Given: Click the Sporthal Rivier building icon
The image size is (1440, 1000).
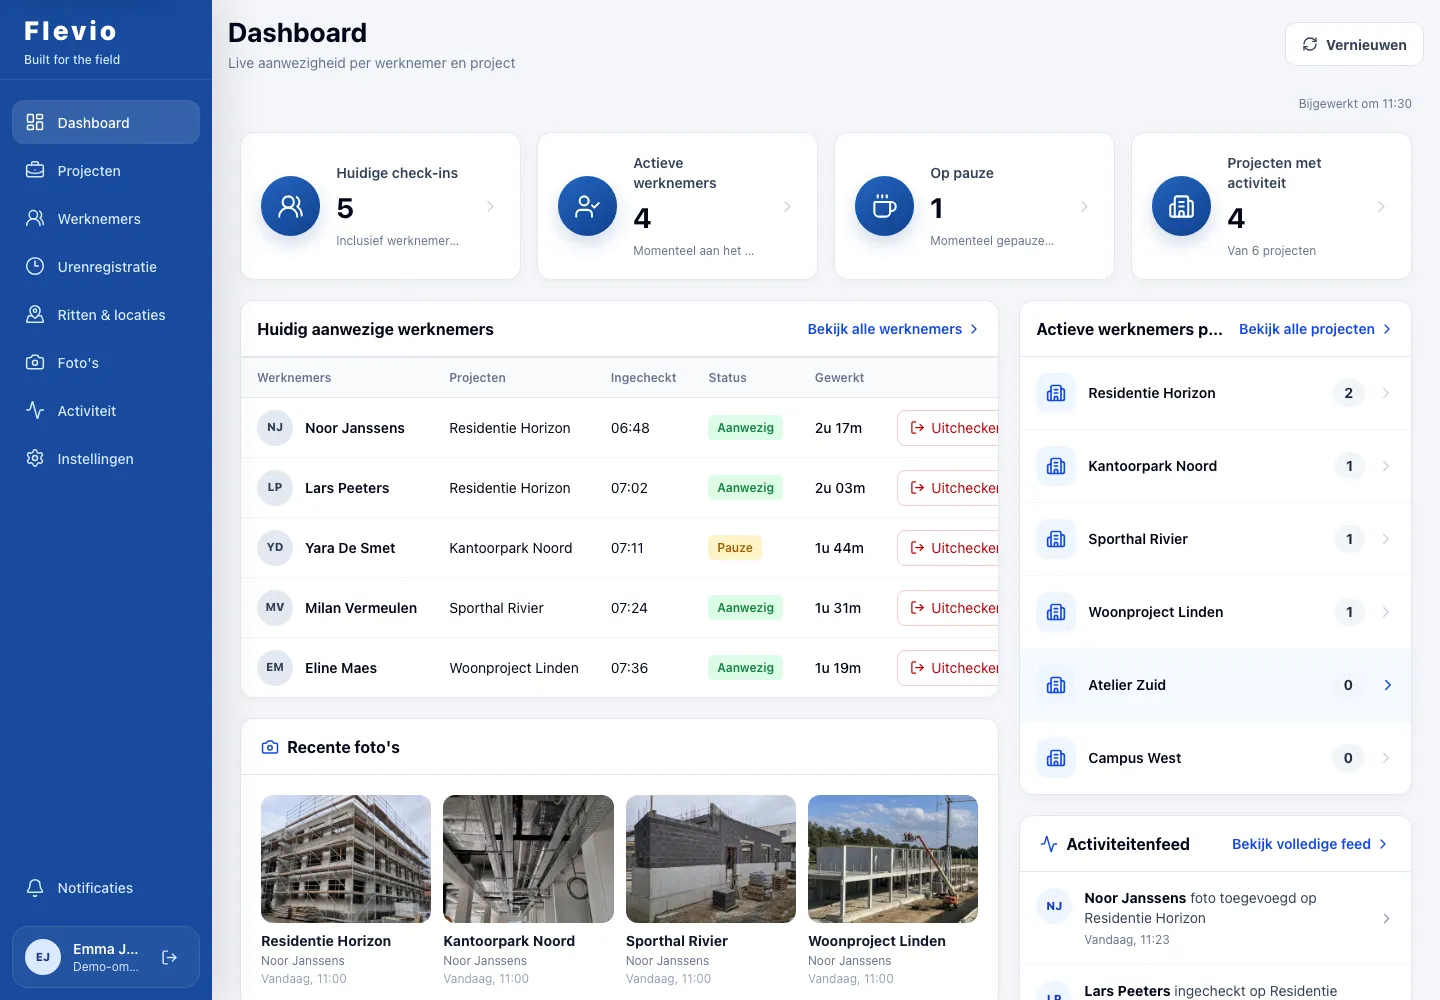Looking at the screenshot, I should 1056,539.
